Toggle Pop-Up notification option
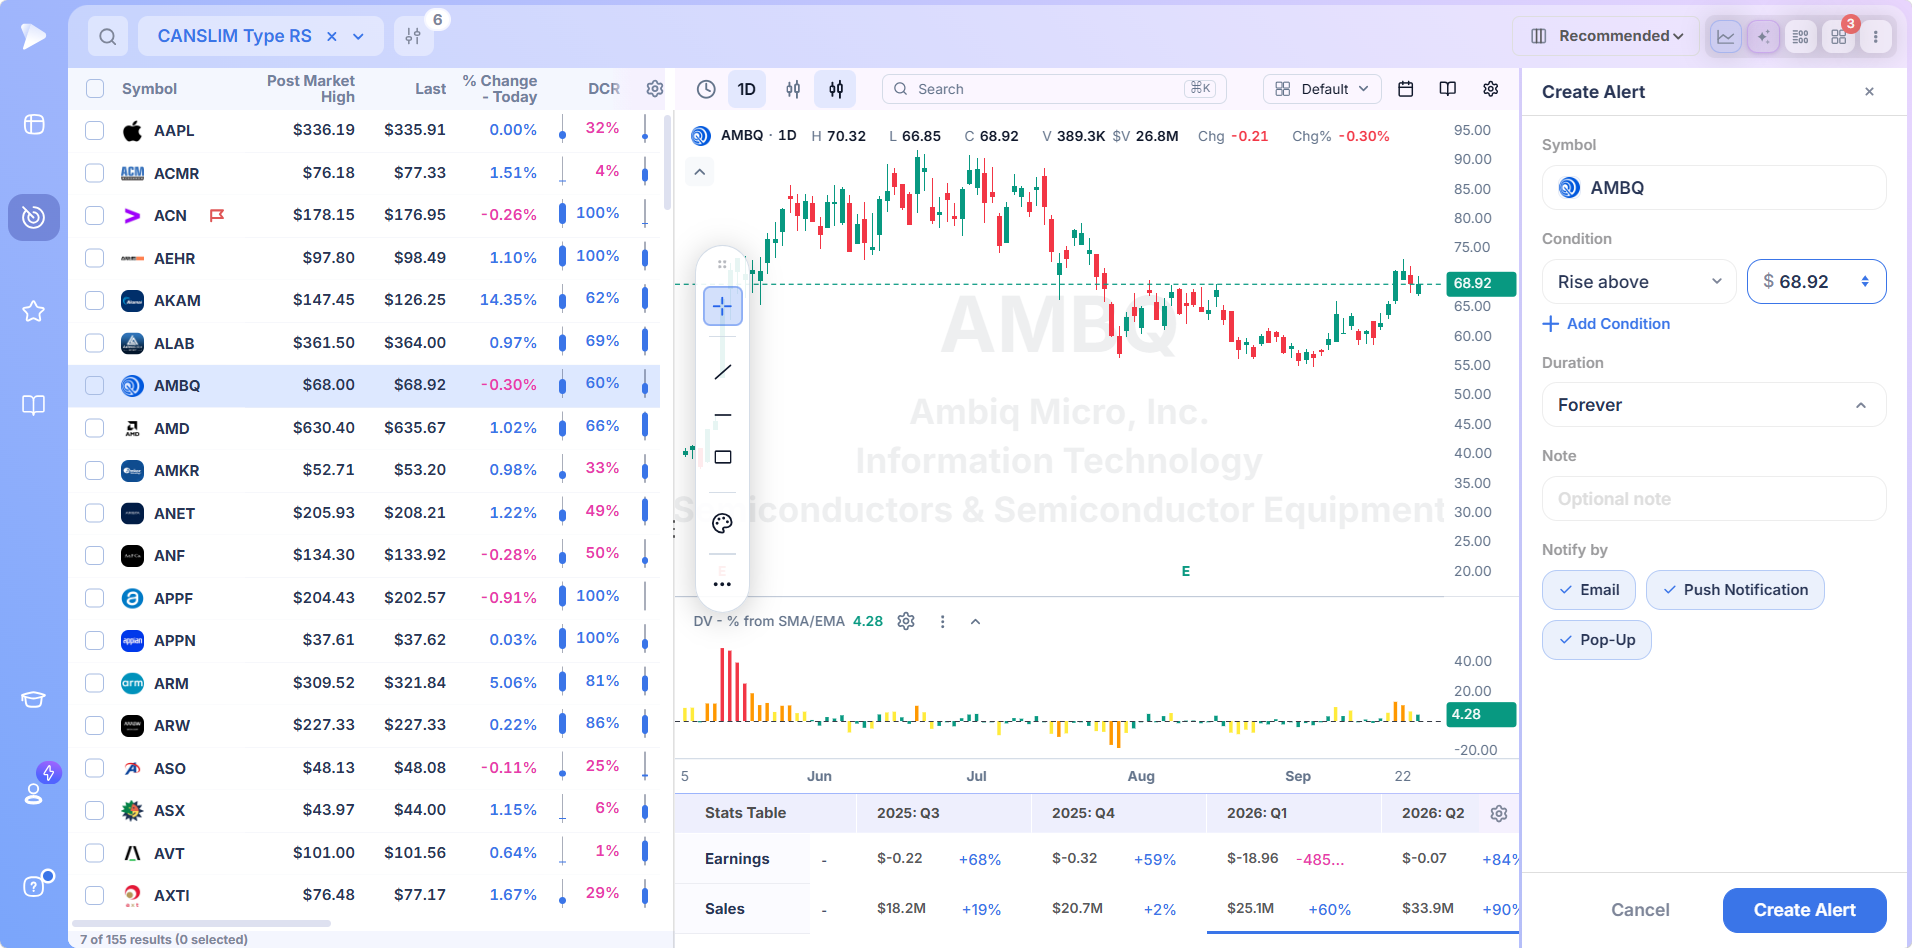 point(1596,640)
